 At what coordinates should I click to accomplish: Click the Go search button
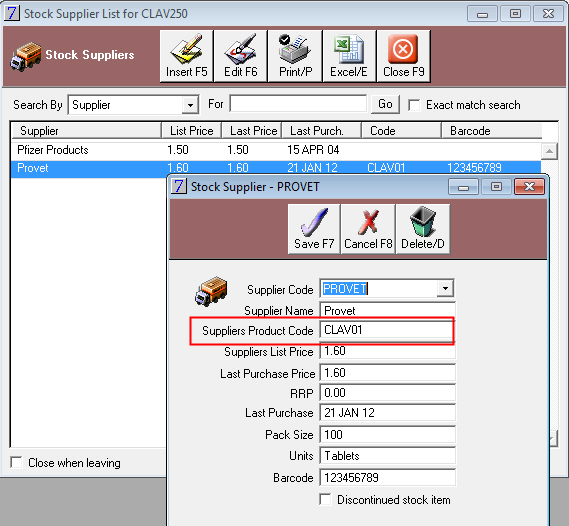pyautogui.click(x=385, y=104)
